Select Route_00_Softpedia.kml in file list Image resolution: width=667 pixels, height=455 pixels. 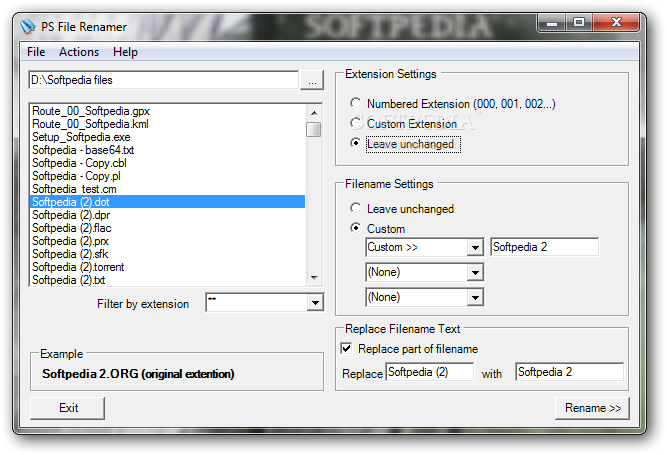168,124
